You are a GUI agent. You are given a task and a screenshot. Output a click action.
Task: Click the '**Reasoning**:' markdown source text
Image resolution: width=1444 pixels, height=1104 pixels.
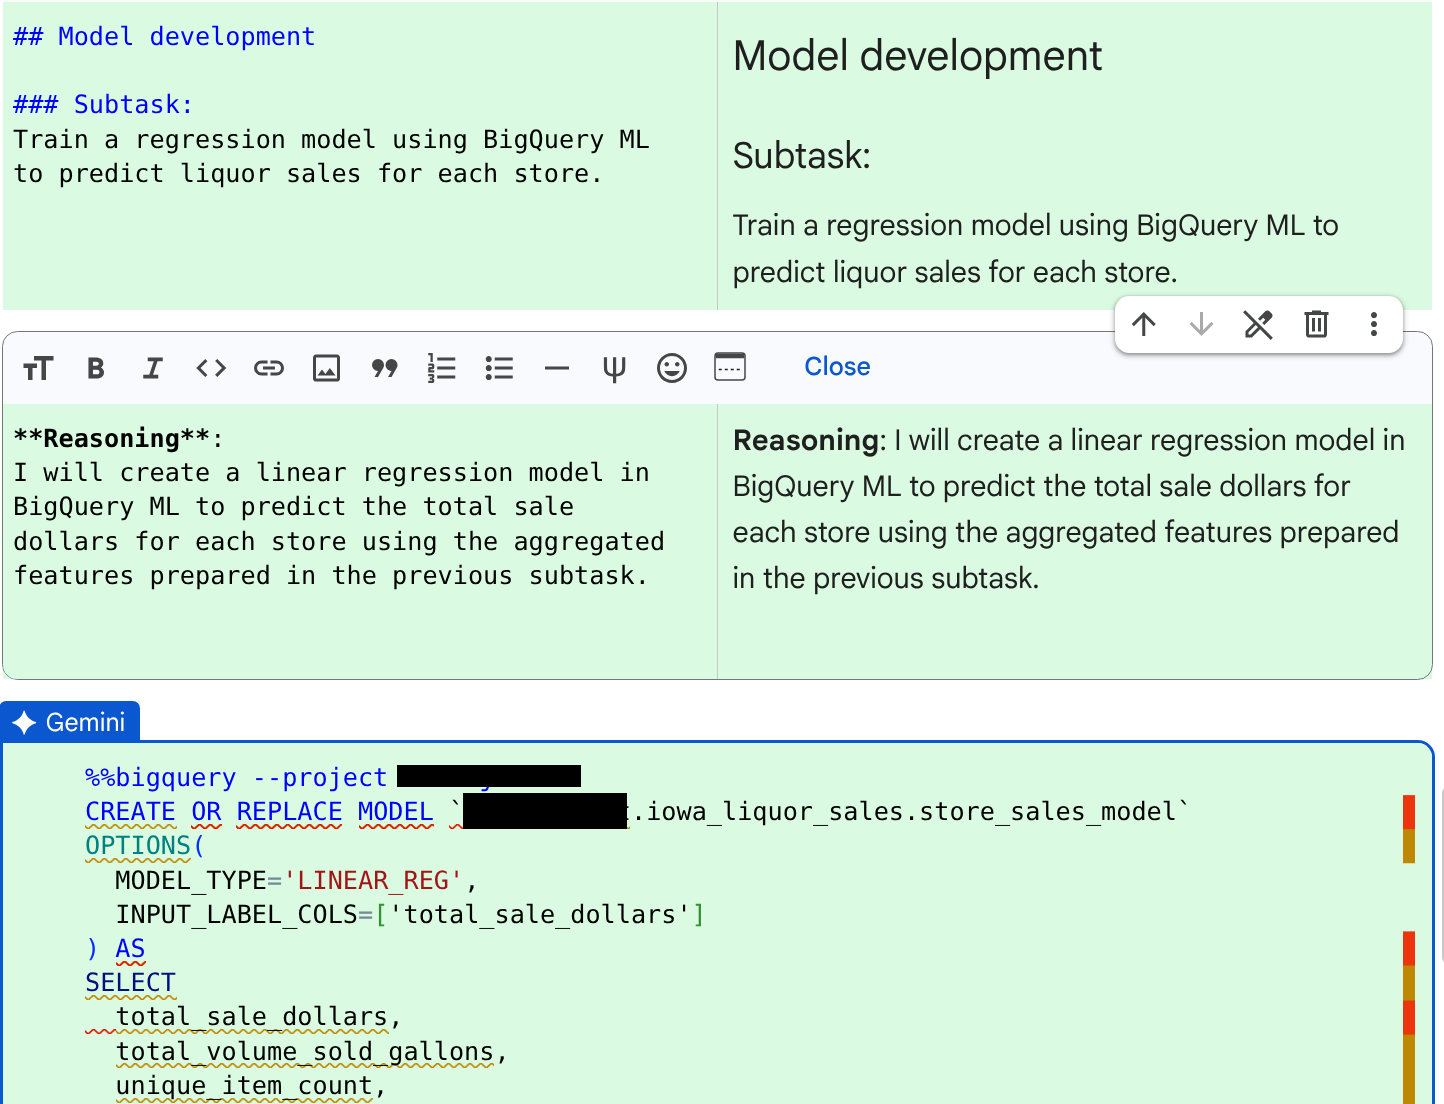pyautogui.click(x=118, y=438)
